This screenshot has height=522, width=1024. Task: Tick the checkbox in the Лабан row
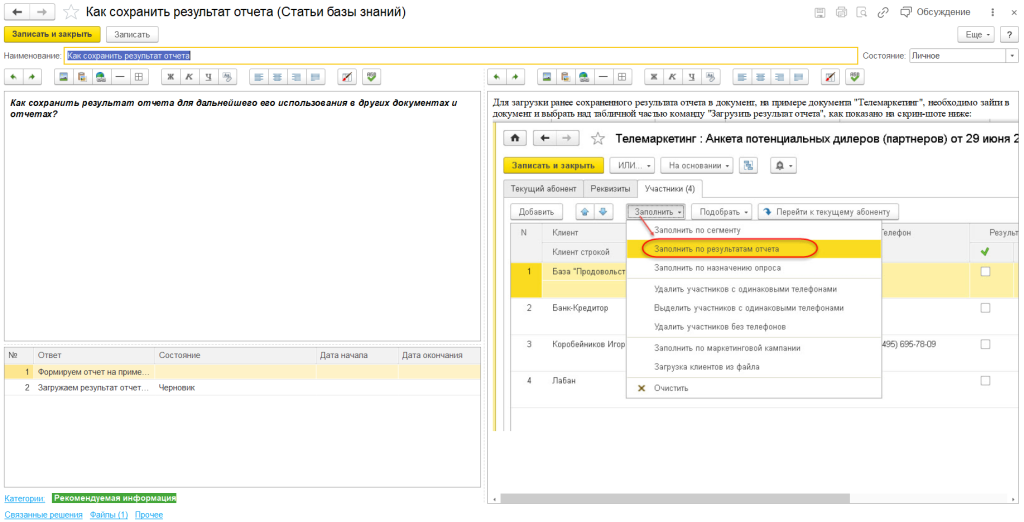985,380
